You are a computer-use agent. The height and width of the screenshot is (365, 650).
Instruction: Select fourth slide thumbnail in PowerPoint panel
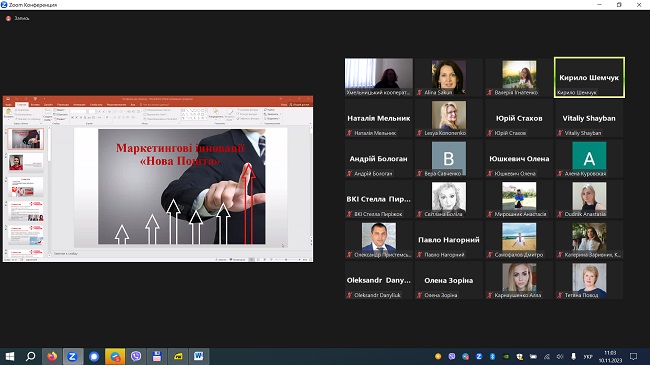point(26,211)
